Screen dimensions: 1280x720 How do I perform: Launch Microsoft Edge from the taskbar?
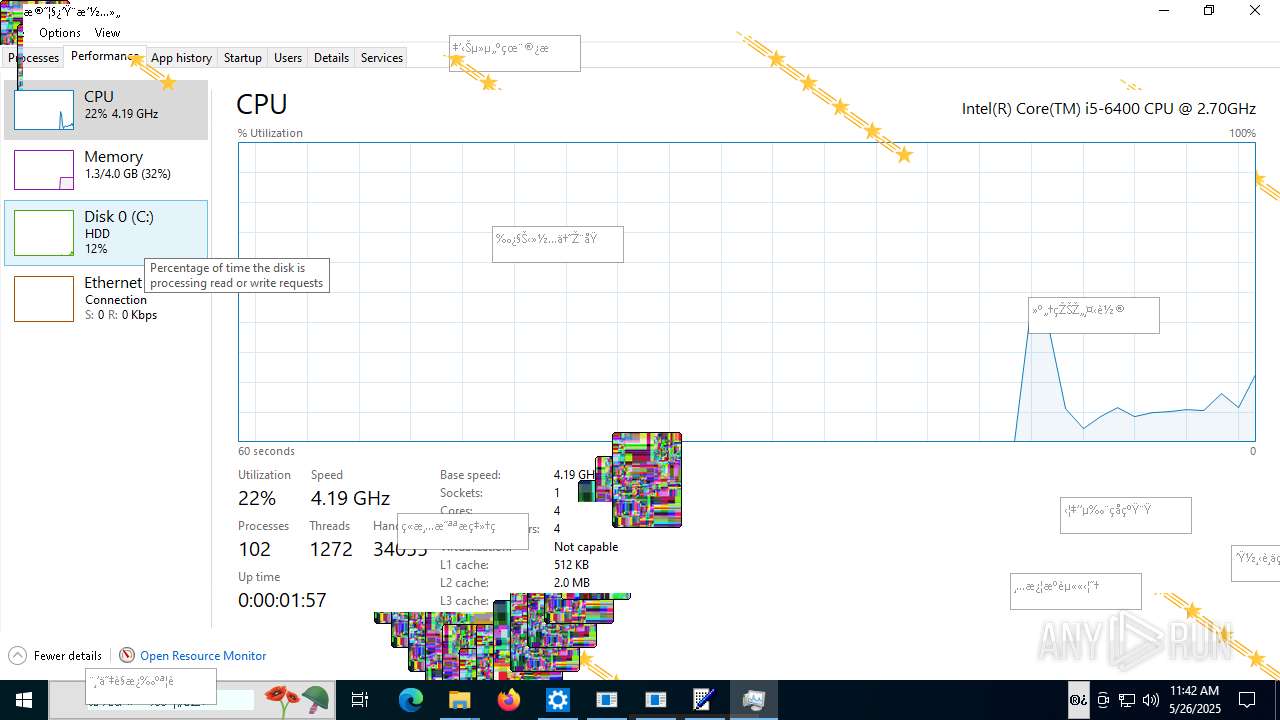click(x=411, y=700)
